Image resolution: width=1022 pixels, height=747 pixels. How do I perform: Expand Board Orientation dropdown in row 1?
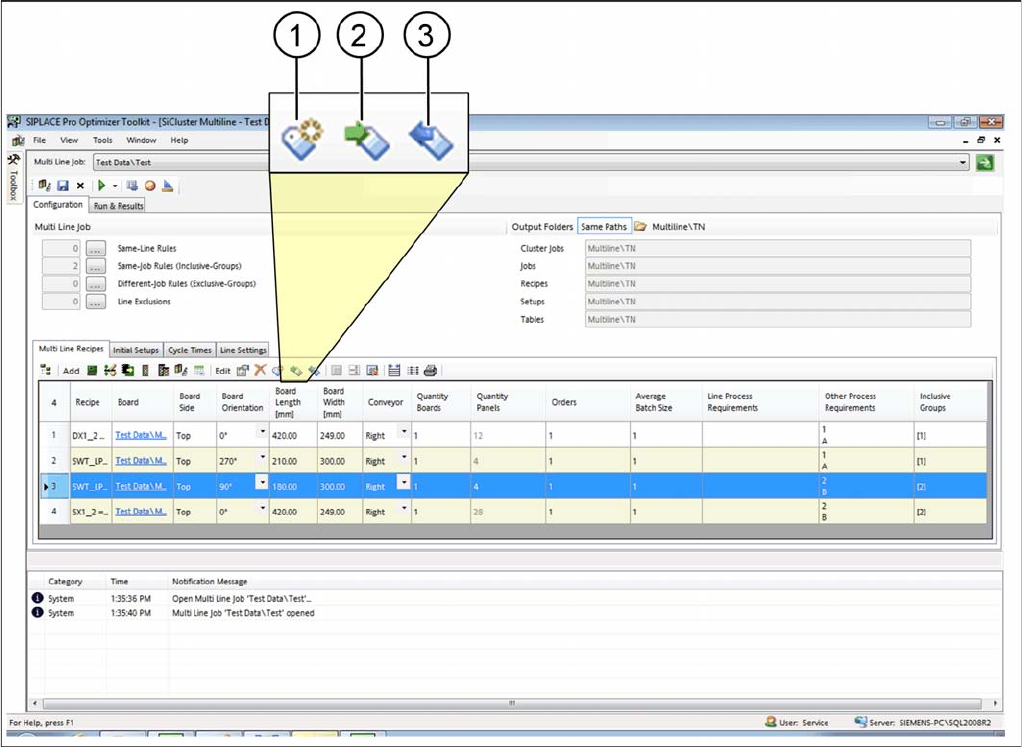point(262,431)
